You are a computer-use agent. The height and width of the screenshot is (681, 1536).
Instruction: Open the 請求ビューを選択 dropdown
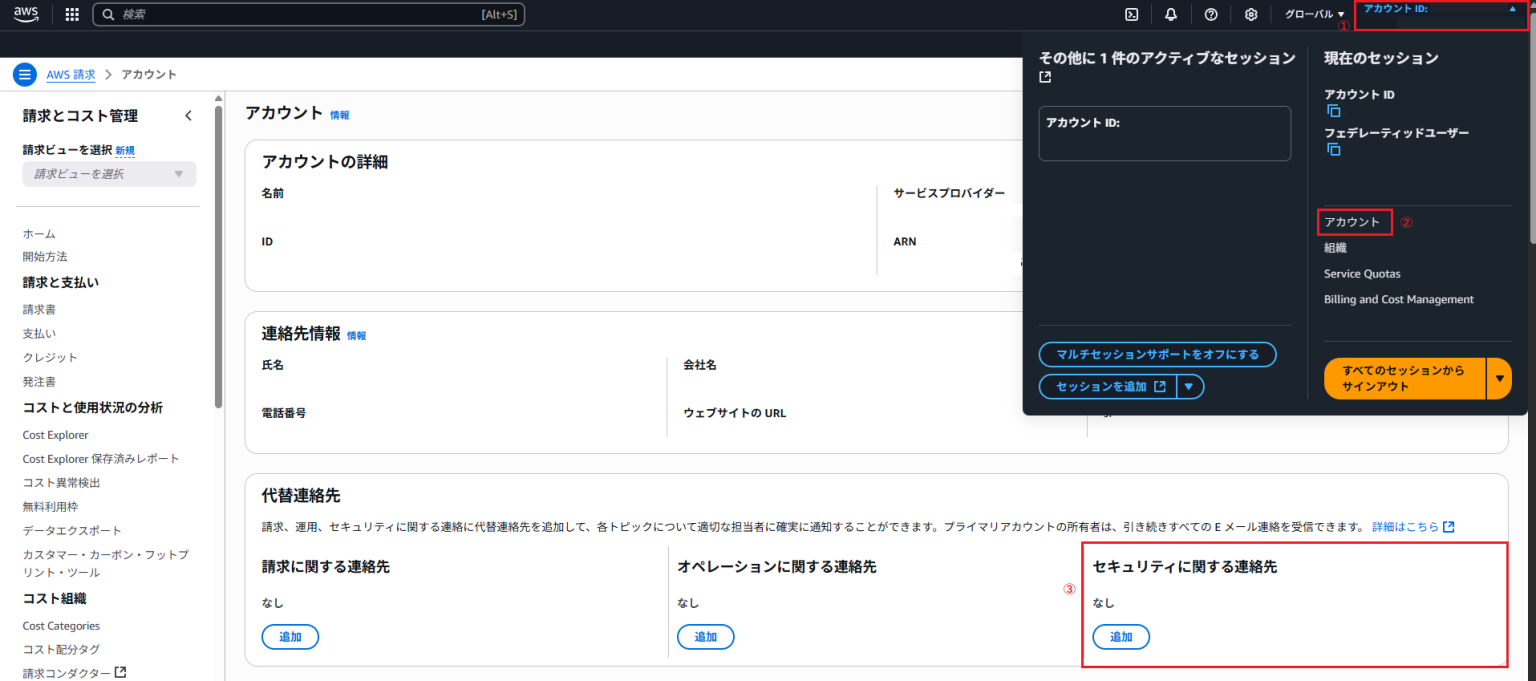click(x=108, y=173)
